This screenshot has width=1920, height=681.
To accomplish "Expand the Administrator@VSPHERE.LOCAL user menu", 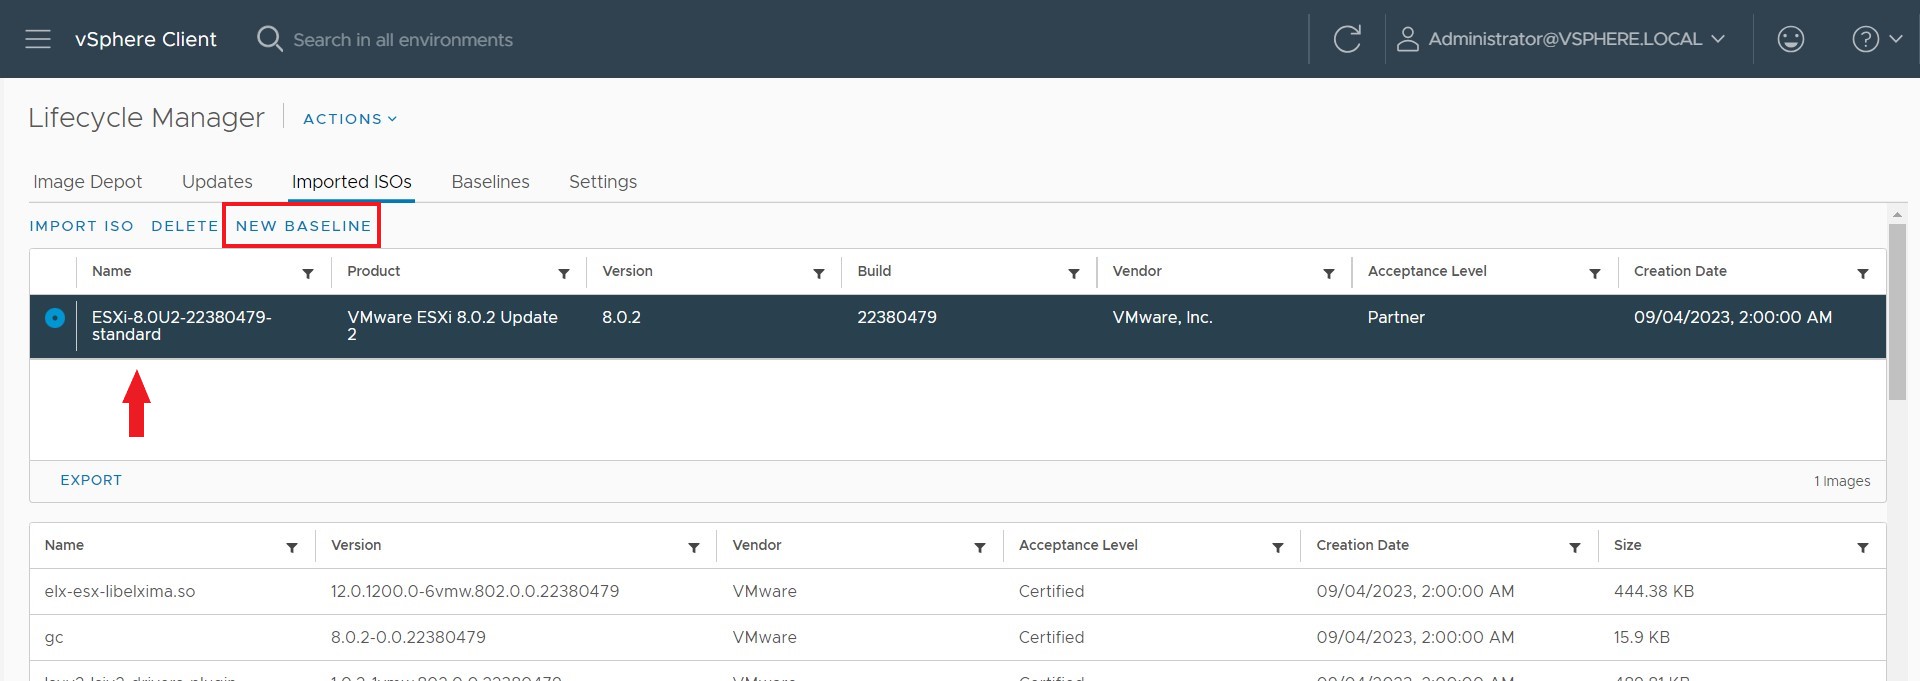I will (x=1576, y=39).
